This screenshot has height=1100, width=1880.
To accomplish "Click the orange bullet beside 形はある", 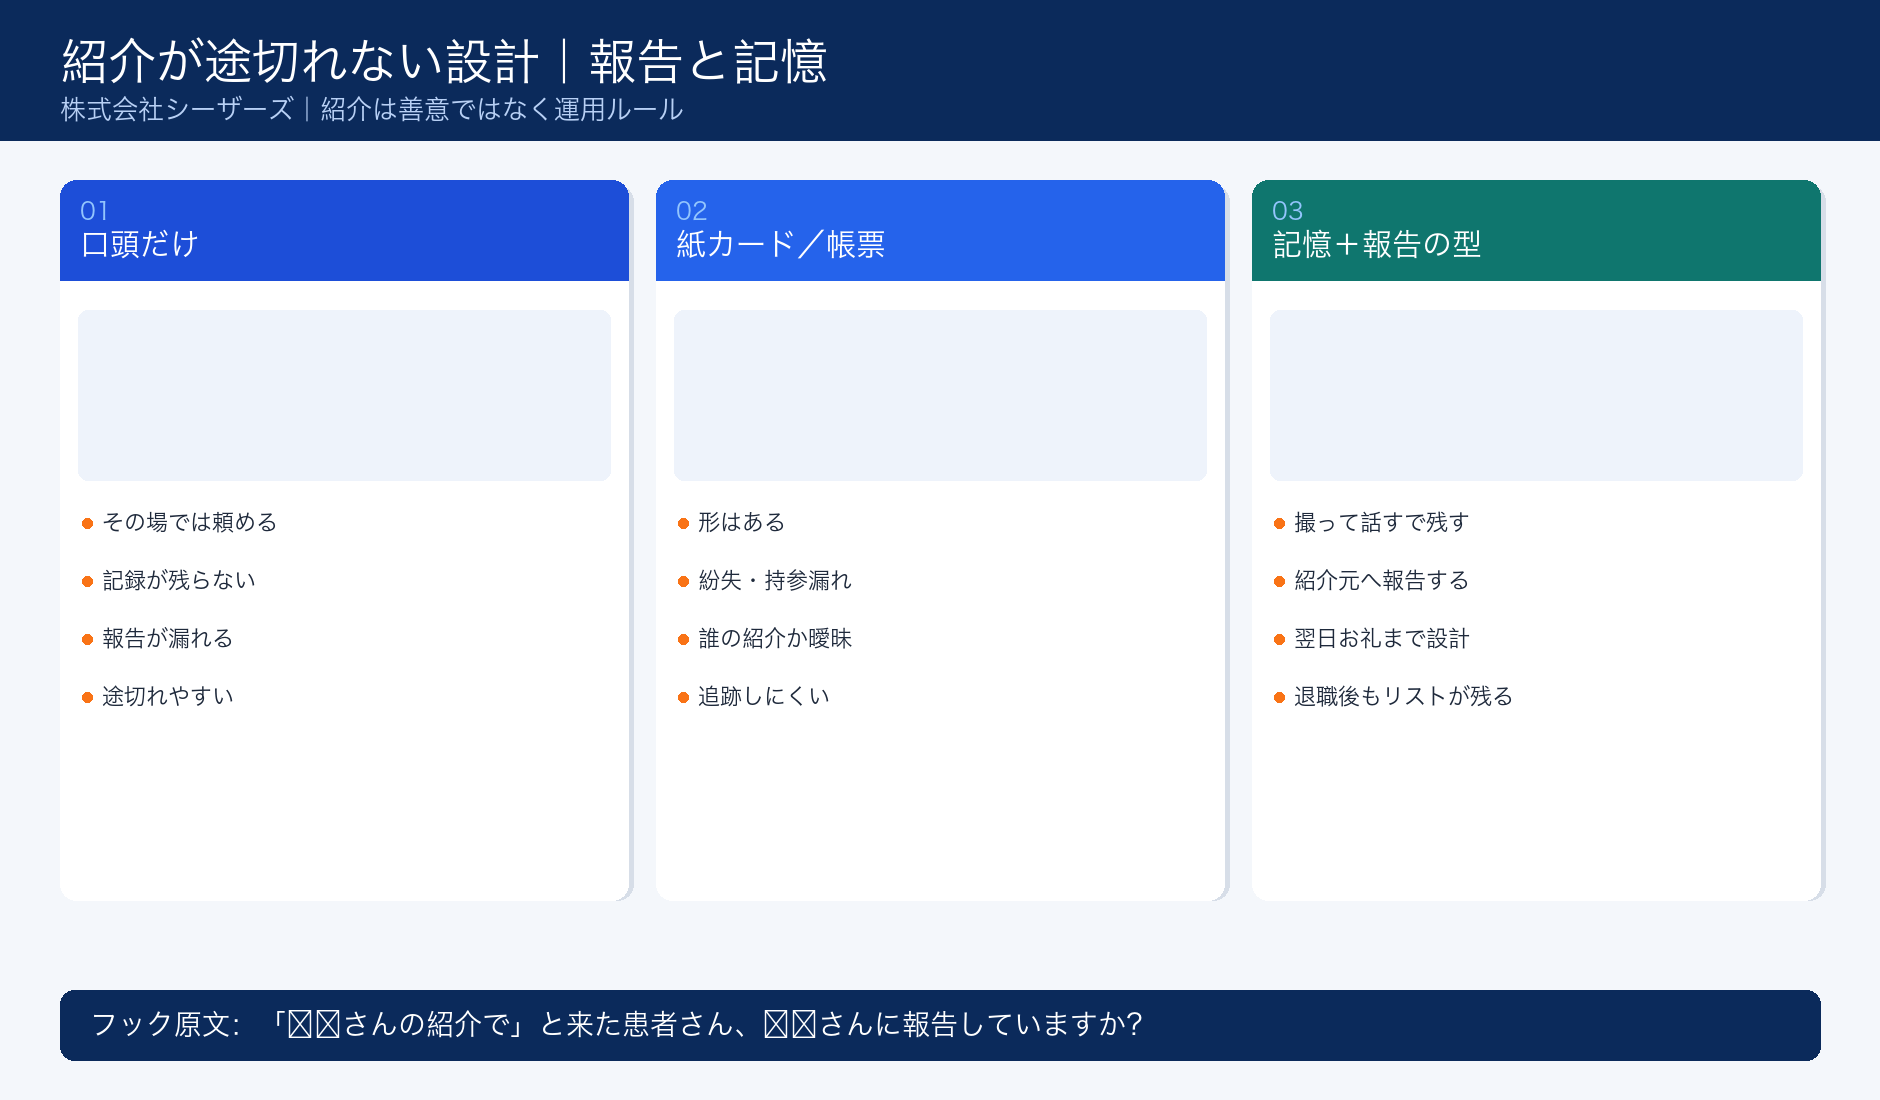I will coord(683,523).
